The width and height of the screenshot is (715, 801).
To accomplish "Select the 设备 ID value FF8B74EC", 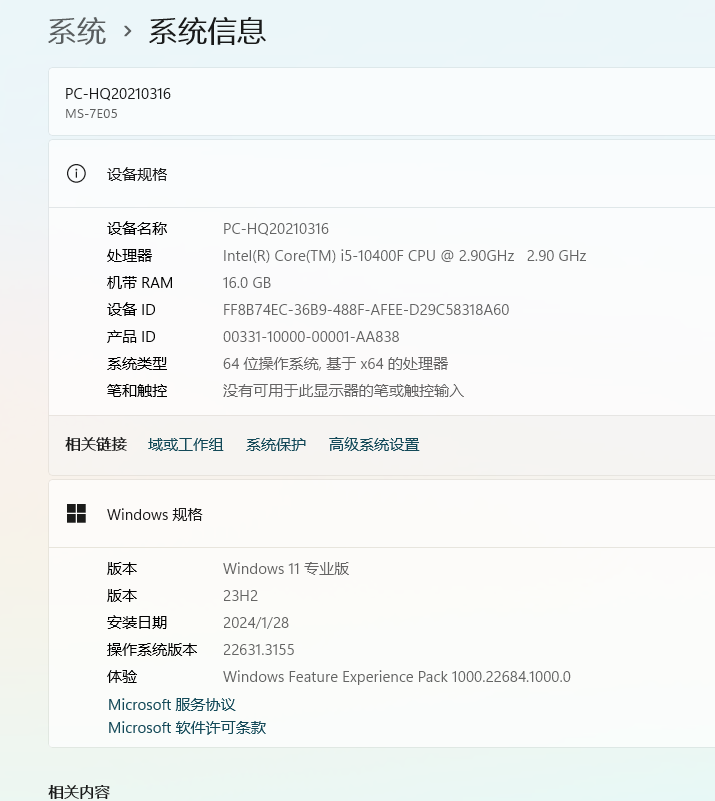I will [x=366, y=310].
